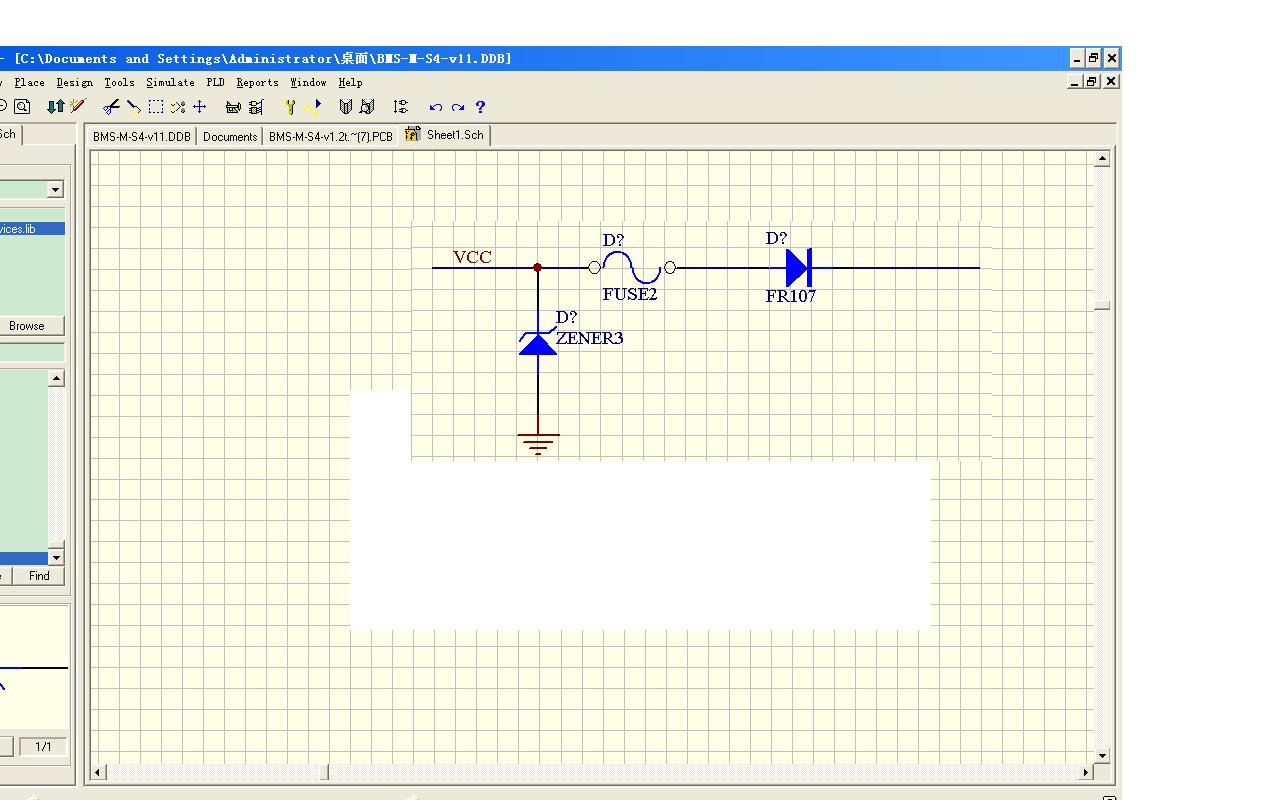Click the ZENER3 part text

(x=590, y=339)
